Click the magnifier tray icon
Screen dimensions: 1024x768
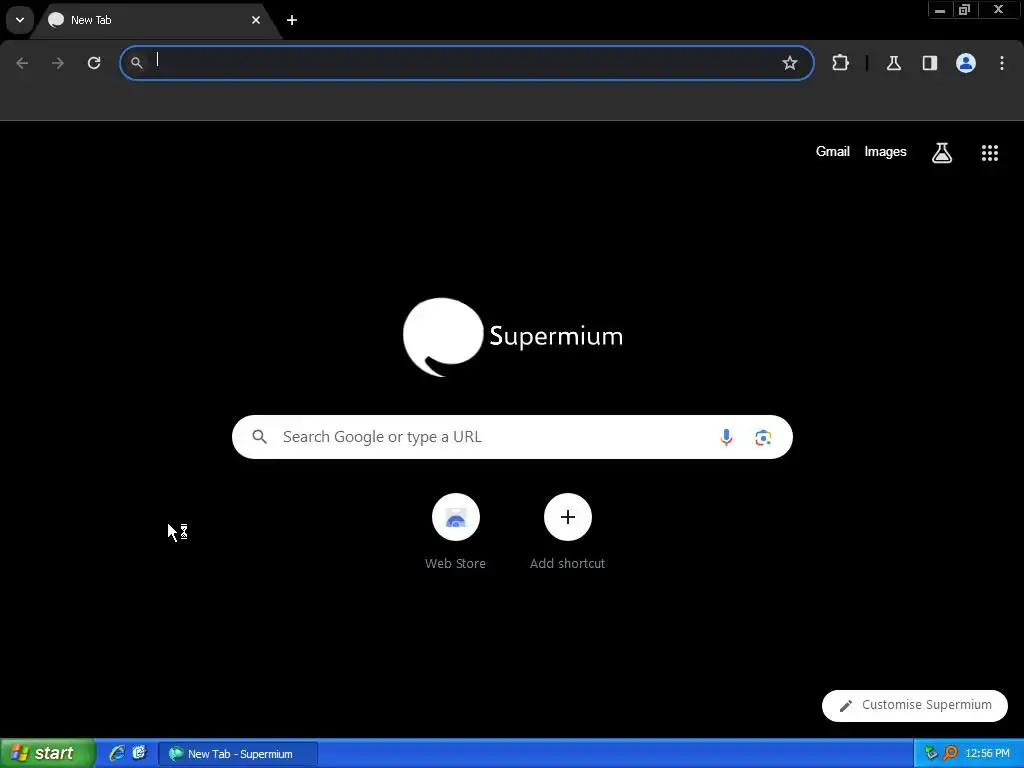pos(950,753)
